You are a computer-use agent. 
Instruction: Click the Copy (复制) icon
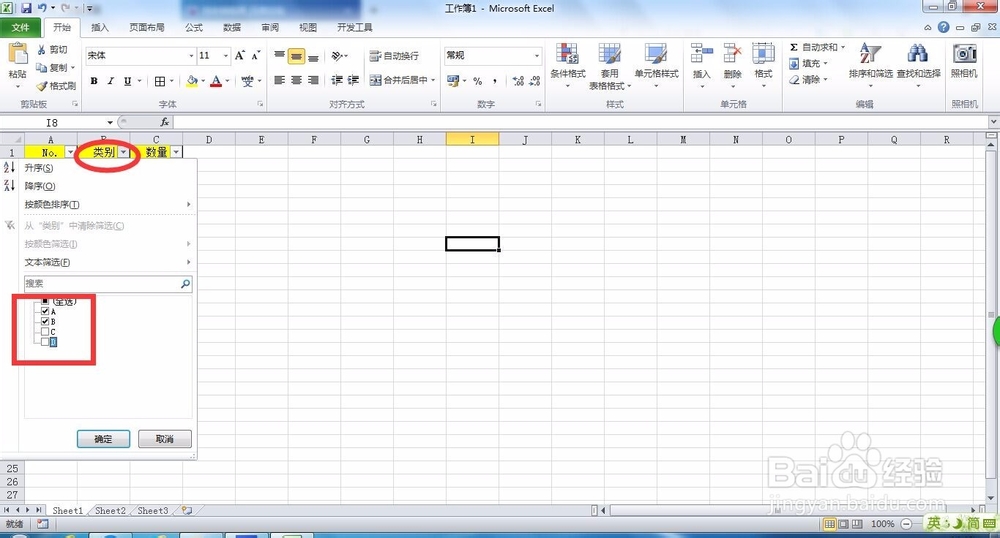tap(41, 68)
